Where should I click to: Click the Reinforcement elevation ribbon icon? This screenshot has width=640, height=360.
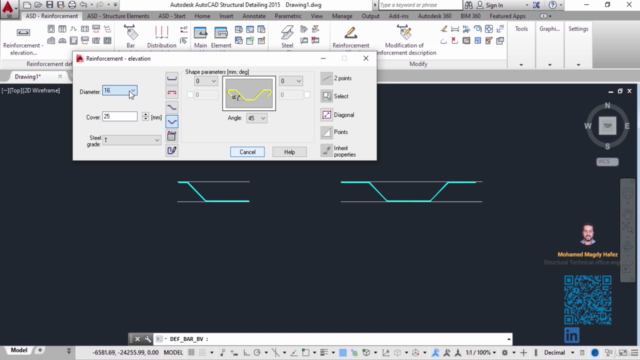tap(23, 33)
